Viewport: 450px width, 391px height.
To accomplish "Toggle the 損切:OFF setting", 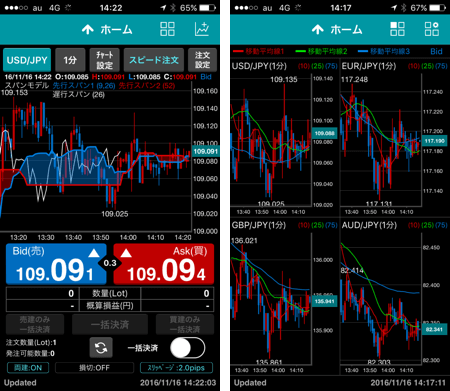I will point(94,368).
